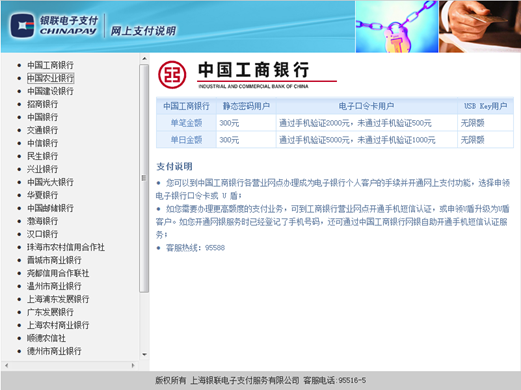The image size is (521, 390).
Task: Open 尧都信用合作联社 link
Action: [x=58, y=273]
